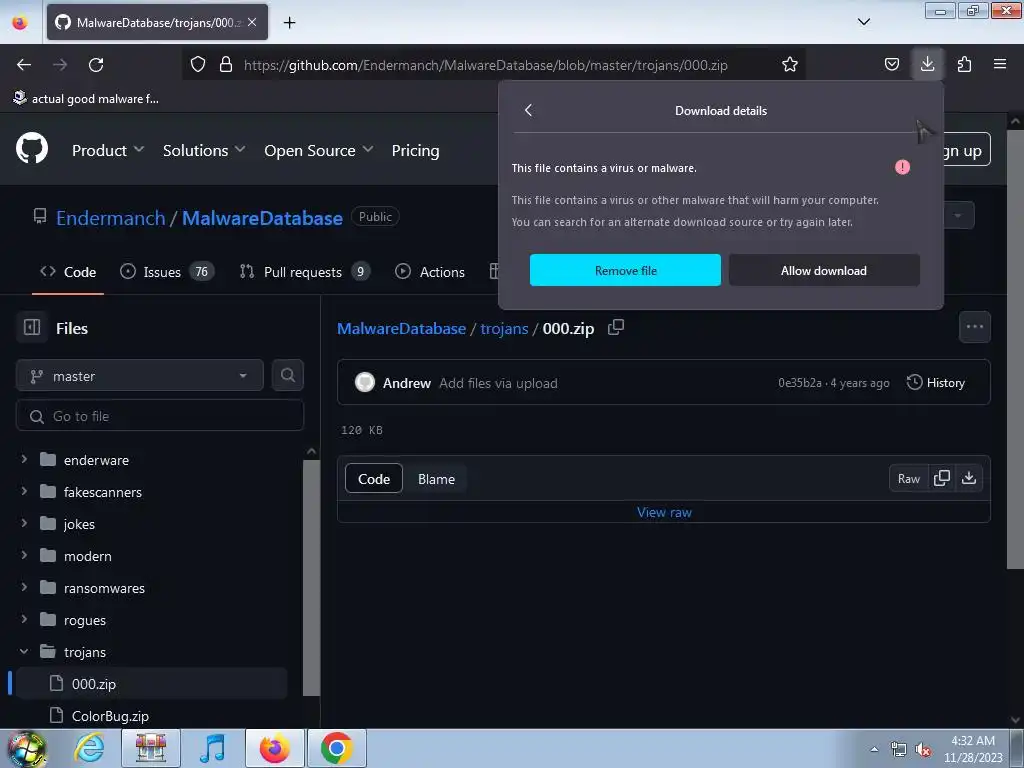This screenshot has width=1024, height=768.
Task: Click the View raw link
Action: 664,512
